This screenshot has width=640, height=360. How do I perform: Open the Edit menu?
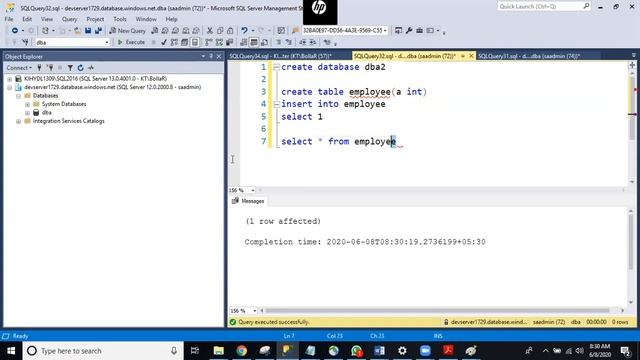pos(27,19)
